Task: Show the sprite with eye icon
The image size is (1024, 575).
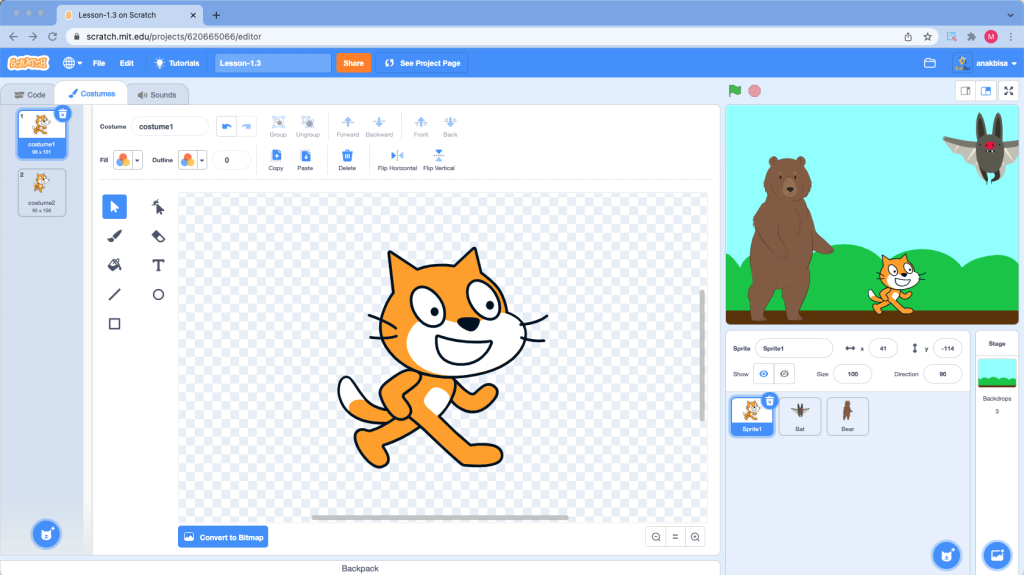Action: (x=763, y=374)
